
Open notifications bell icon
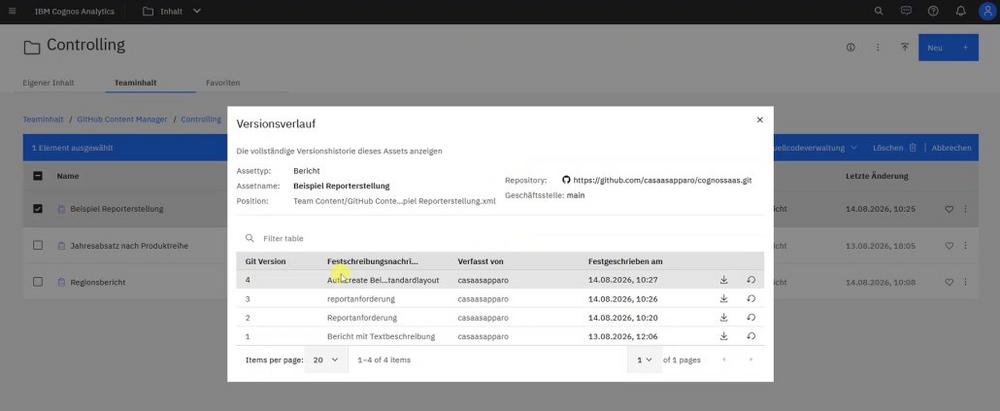click(960, 11)
